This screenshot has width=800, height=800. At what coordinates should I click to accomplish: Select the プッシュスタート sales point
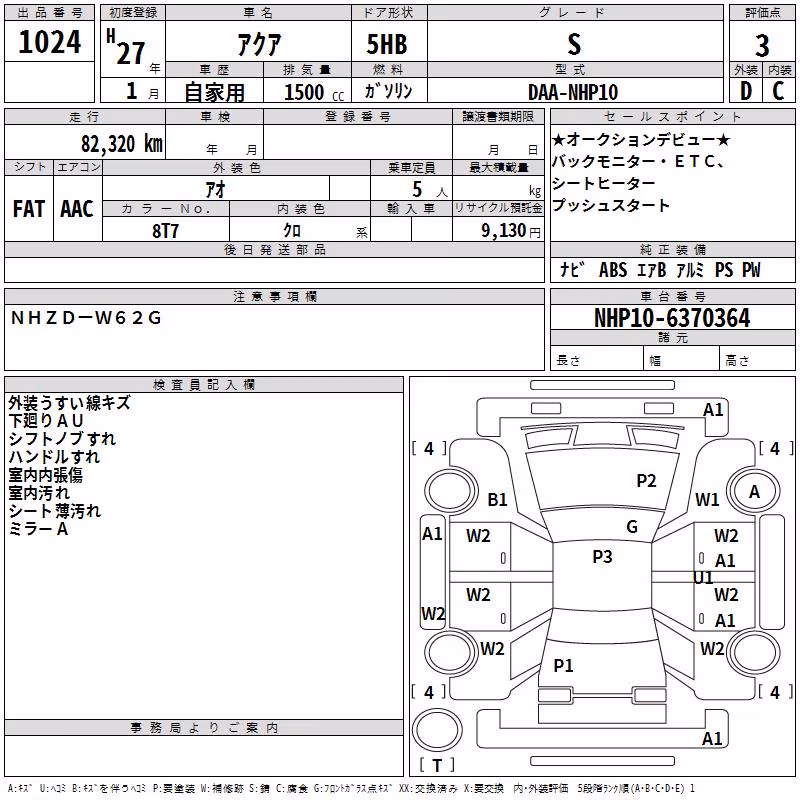[x=611, y=205]
